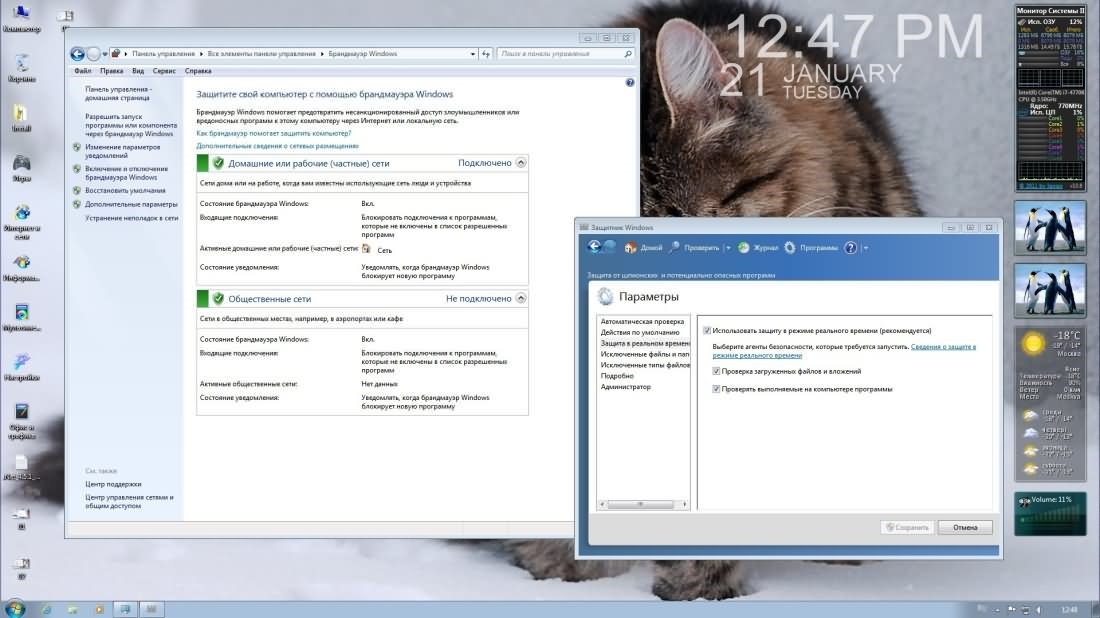This screenshot has width=1100, height=618.
Task: Open Изменение параметров уведомлений link
Action: tap(123, 152)
